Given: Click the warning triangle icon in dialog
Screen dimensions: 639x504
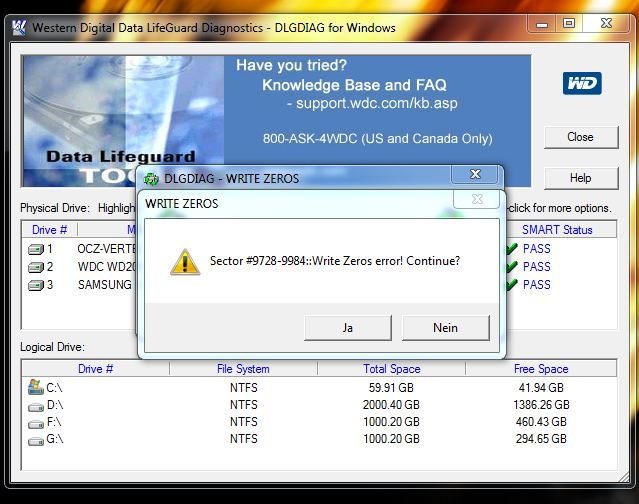Looking at the screenshot, I should click(x=185, y=262).
